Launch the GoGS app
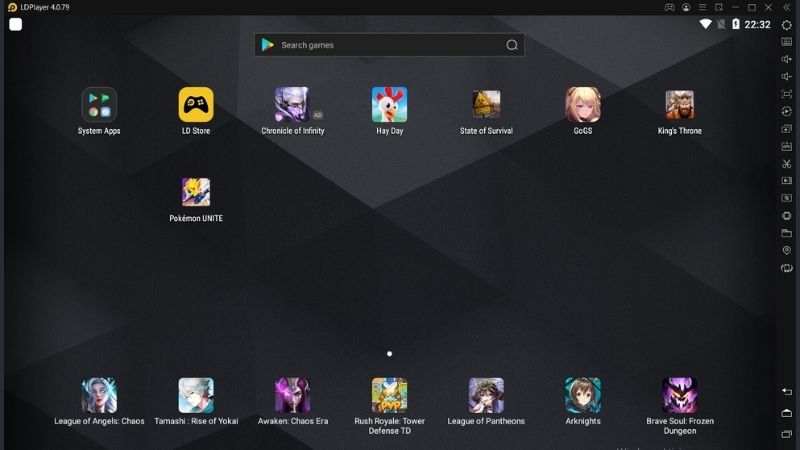800x450 pixels. pyautogui.click(x=583, y=105)
